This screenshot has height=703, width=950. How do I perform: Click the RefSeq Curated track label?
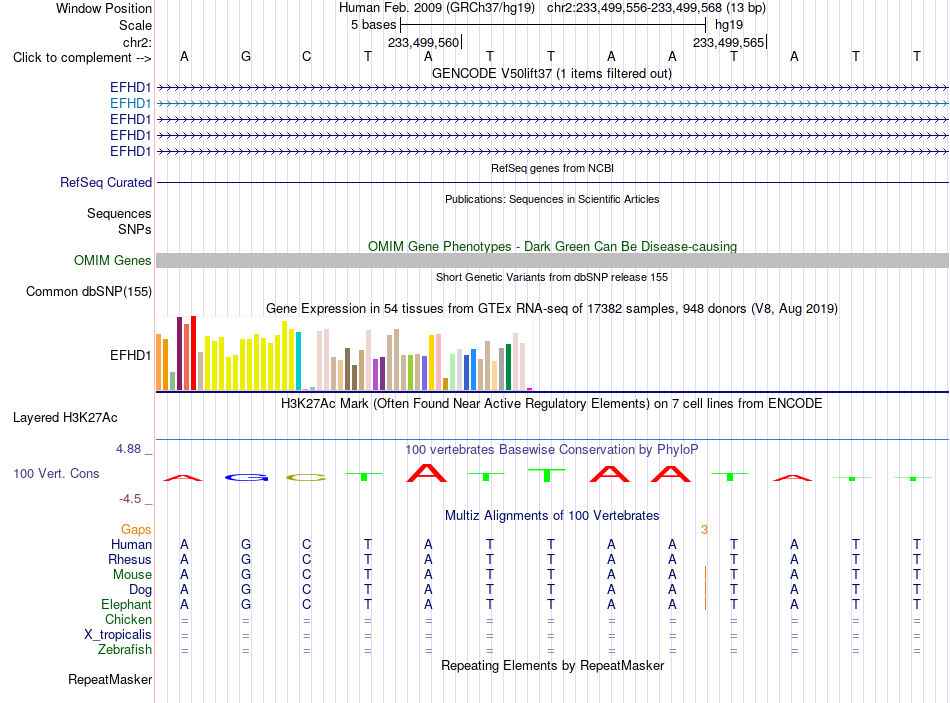[x=106, y=182]
